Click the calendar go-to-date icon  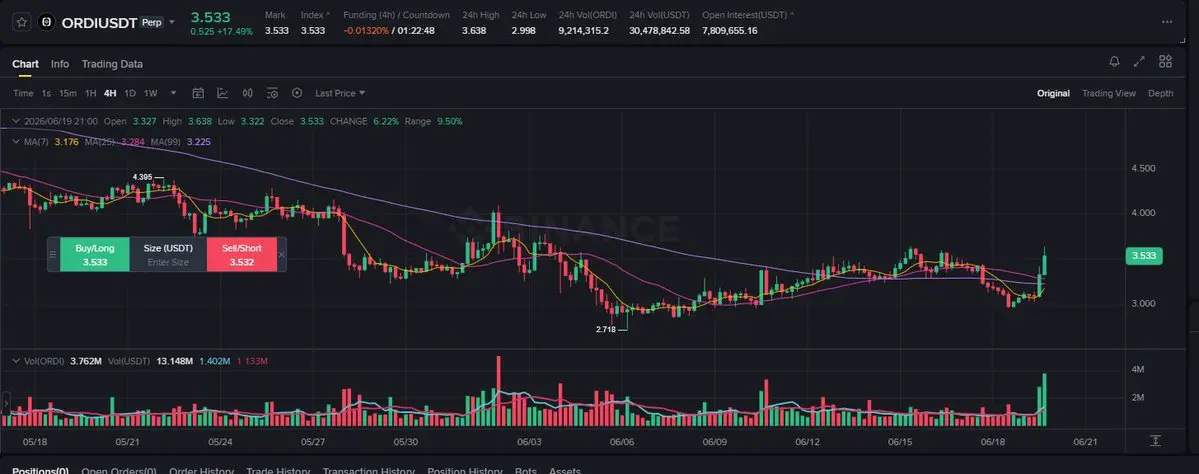(x=198, y=93)
